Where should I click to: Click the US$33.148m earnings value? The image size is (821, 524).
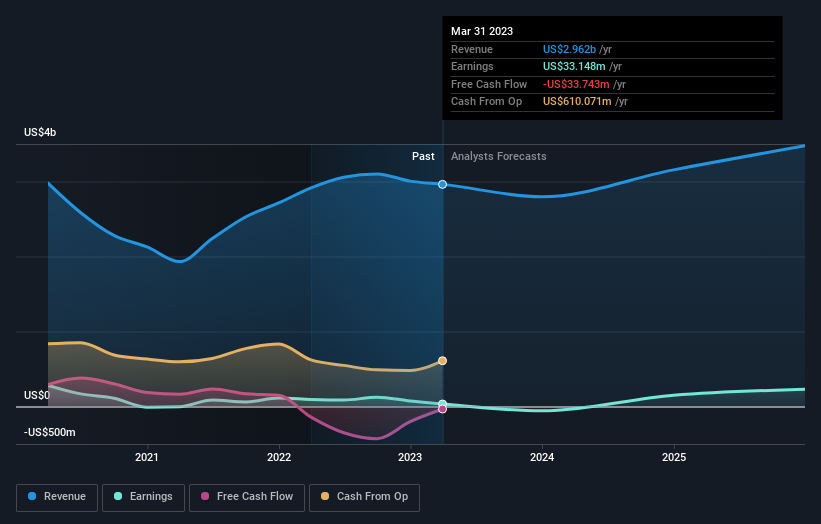(x=574, y=66)
